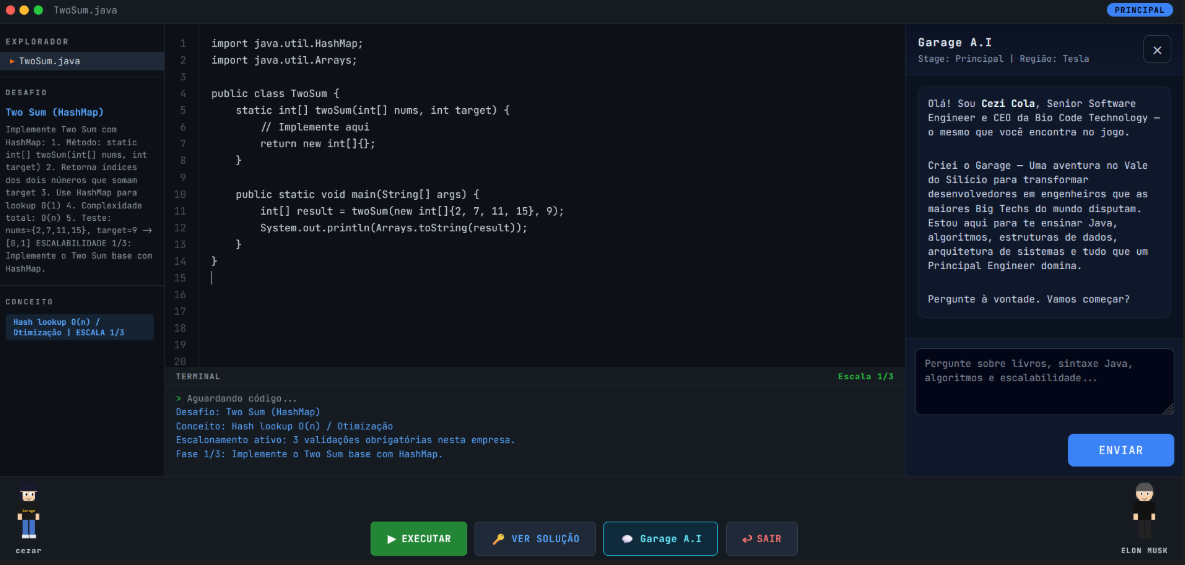The image size is (1185, 565).
Task: Click the twoSum method signature line
Action: pos(373,110)
